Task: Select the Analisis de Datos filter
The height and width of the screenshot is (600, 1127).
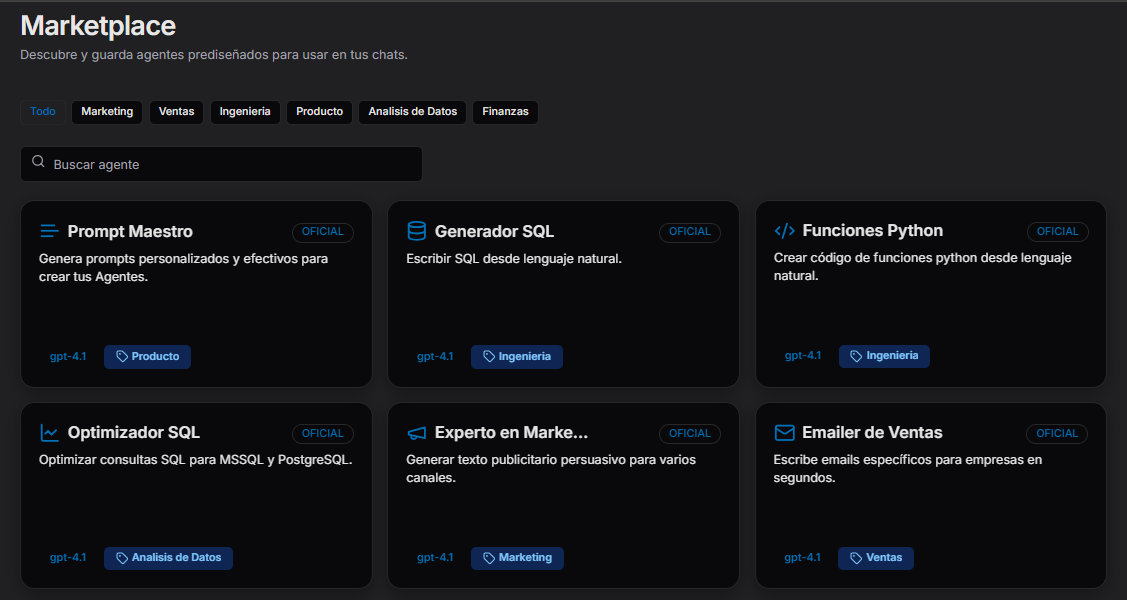Action: (412, 112)
